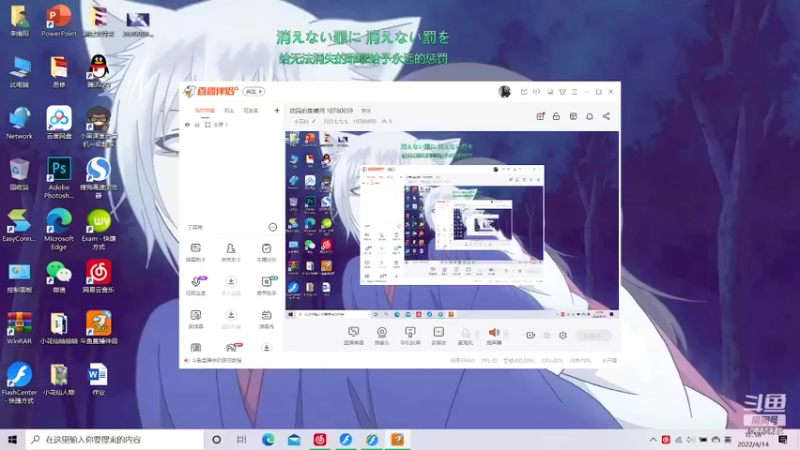Open first tool in third toolbox row
The image size is (800, 450).
click(195, 319)
